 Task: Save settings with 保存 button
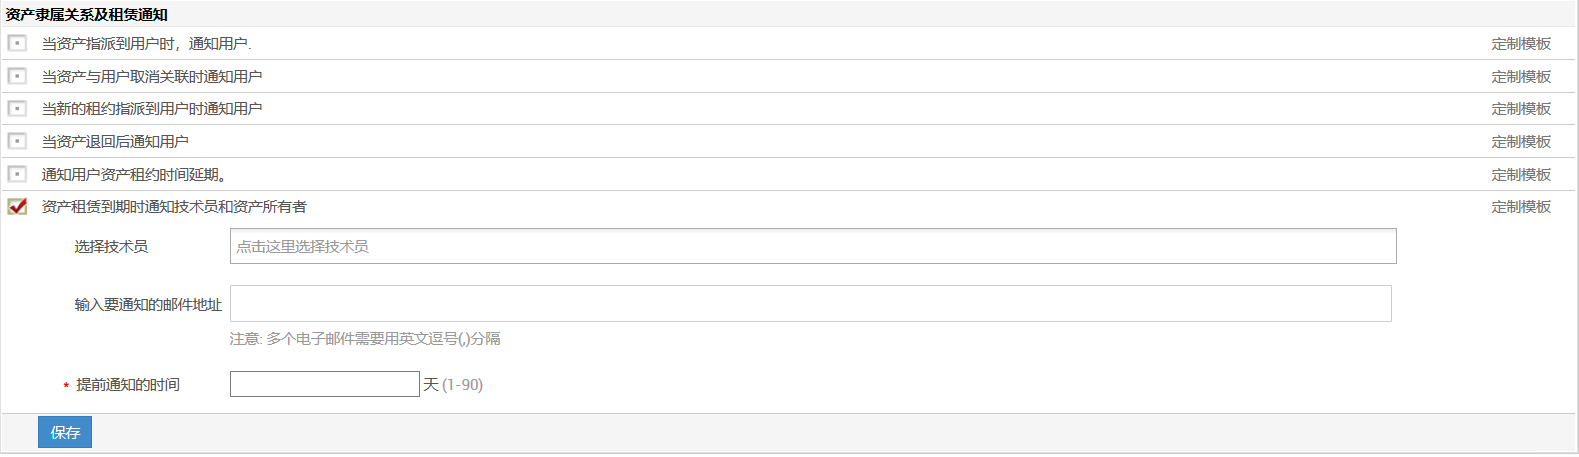pos(65,432)
